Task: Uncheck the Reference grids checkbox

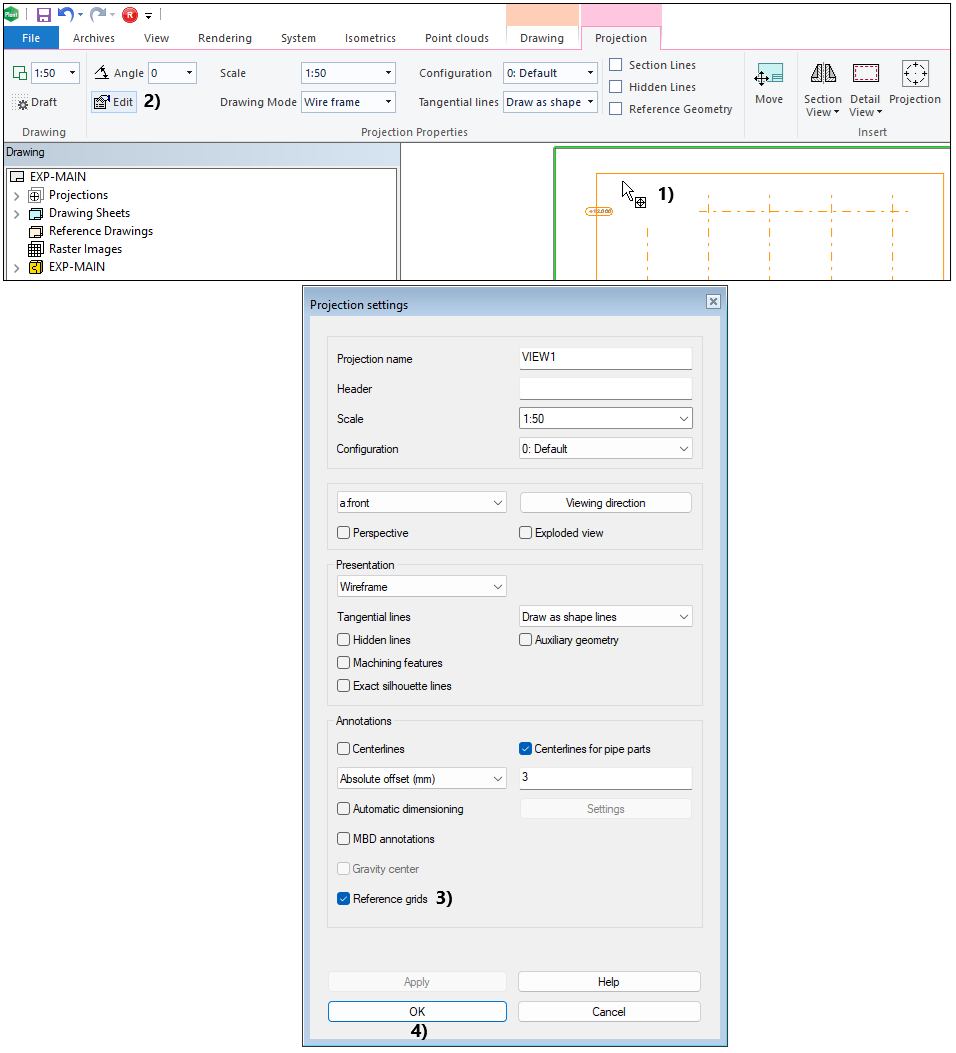Action: tap(344, 899)
